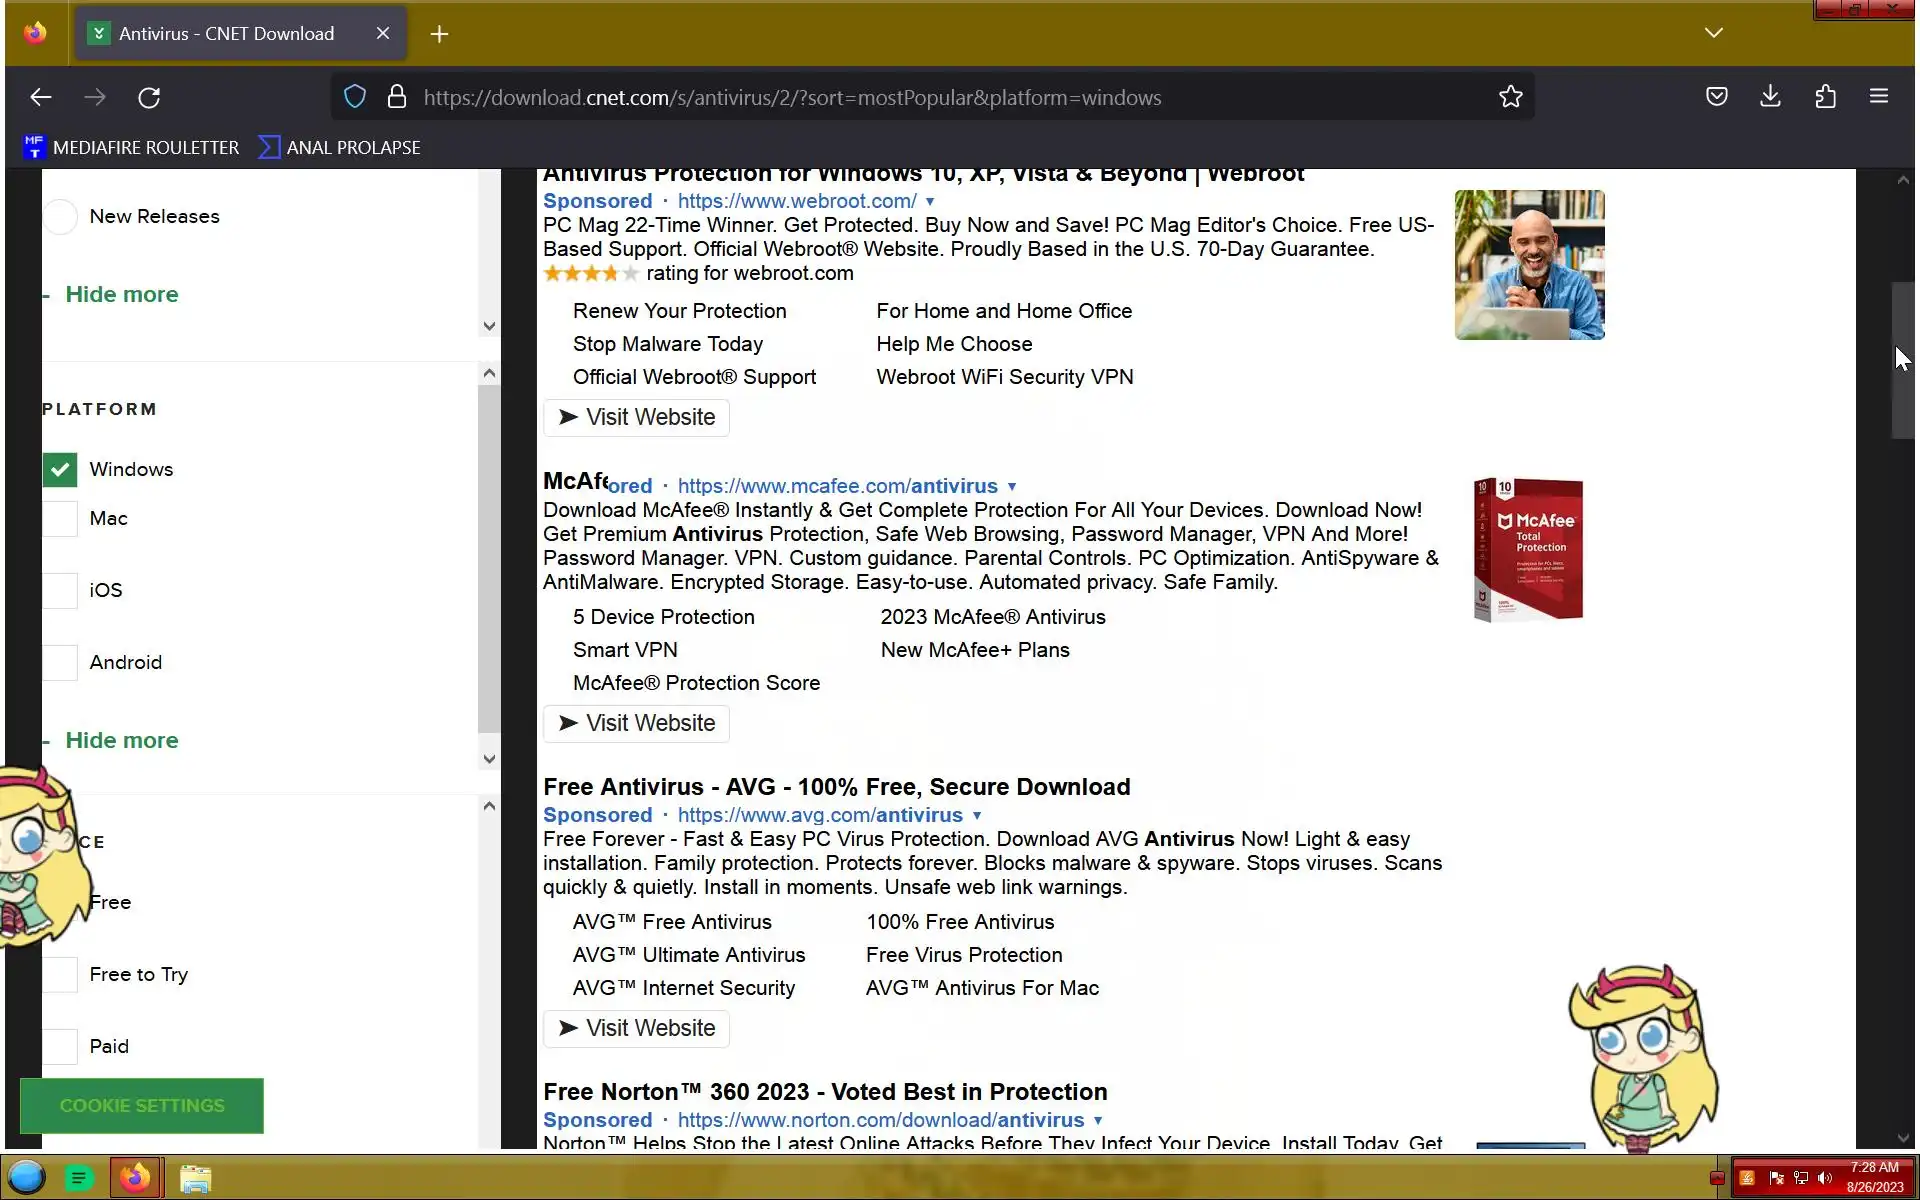Open the mcafee.com ad URL dropdown arrow
The width and height of the screenshot is (1920, 1200).
(1012, 487)
